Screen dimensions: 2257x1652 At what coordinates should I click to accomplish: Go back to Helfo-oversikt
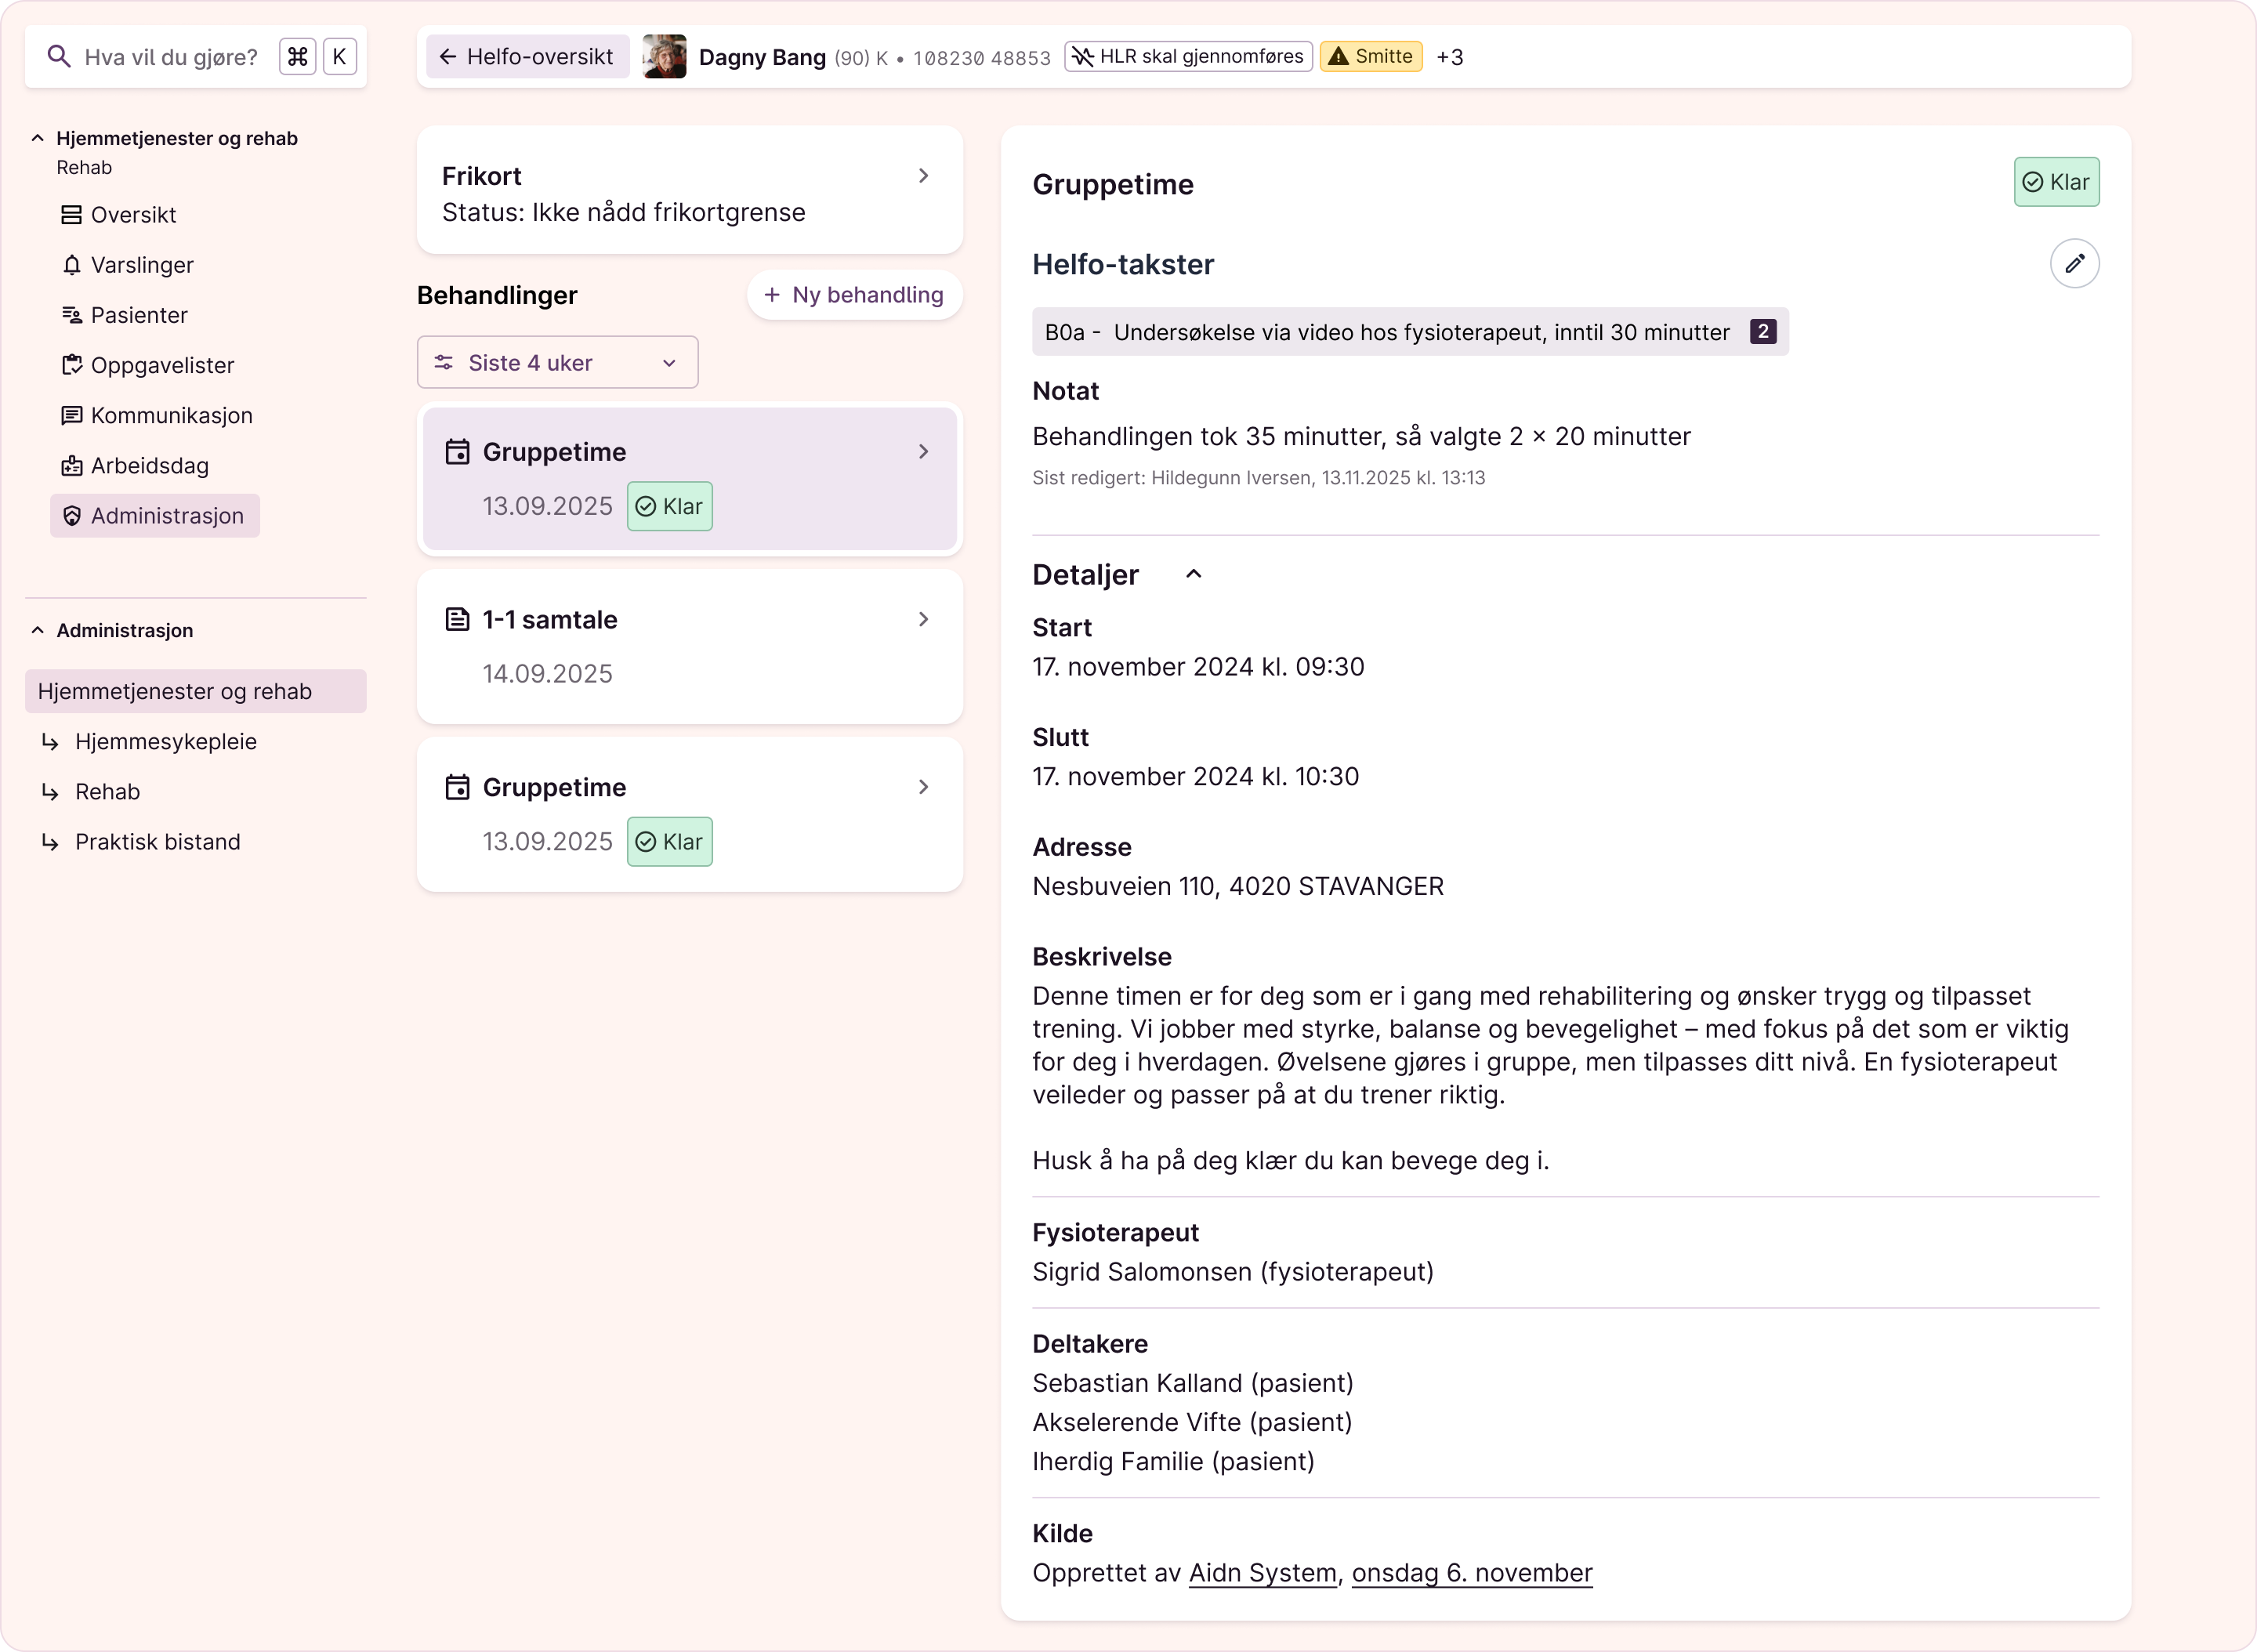click(527, 57)
